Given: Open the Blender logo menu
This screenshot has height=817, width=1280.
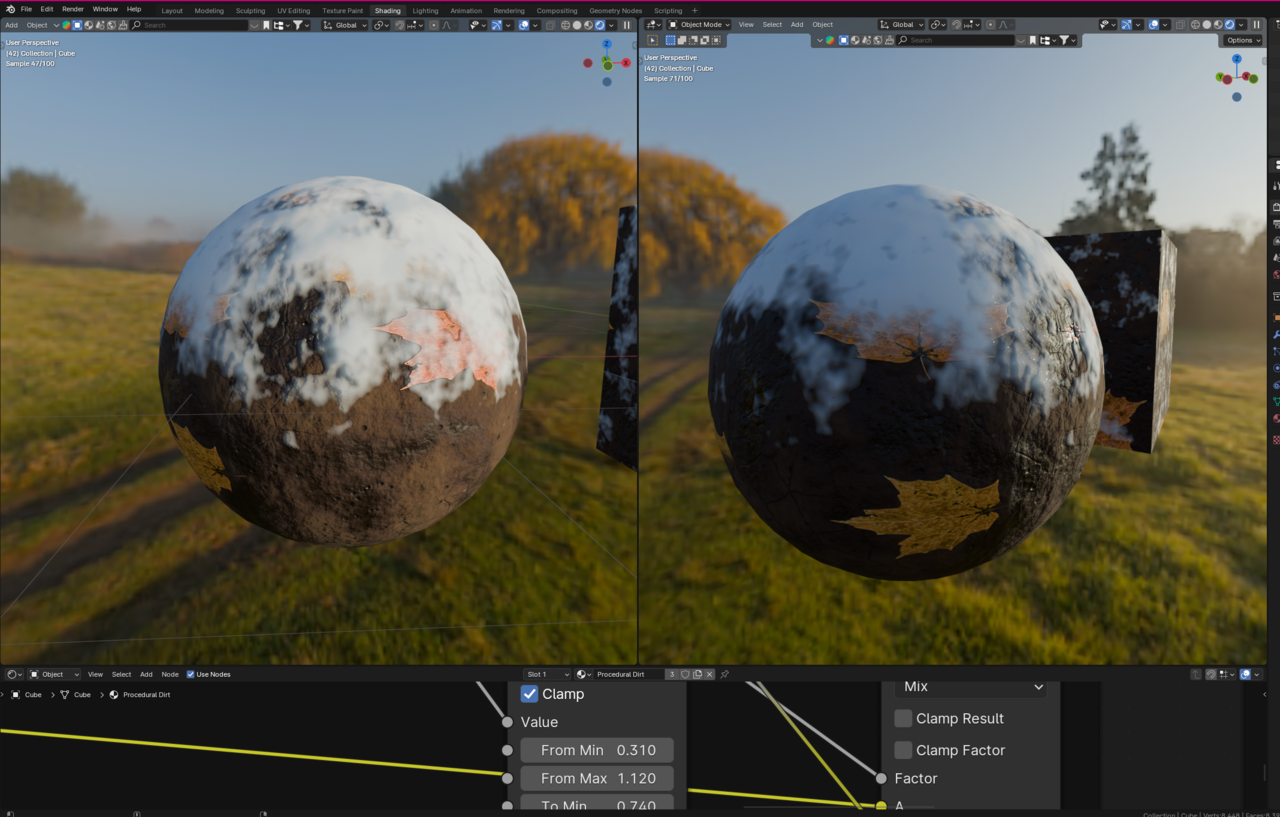Looking at the screenshot, I should coord(9,9).
